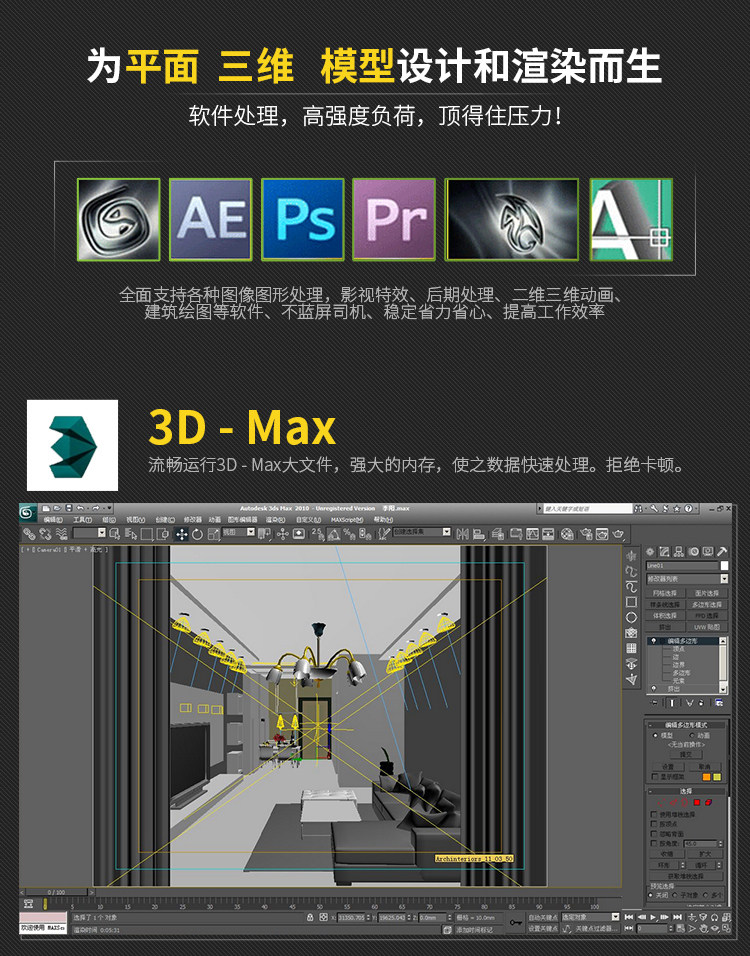Enable the 忽略背面 checkbox
Viewport: 750px width, 956px height.
click(x=654, y=834)
